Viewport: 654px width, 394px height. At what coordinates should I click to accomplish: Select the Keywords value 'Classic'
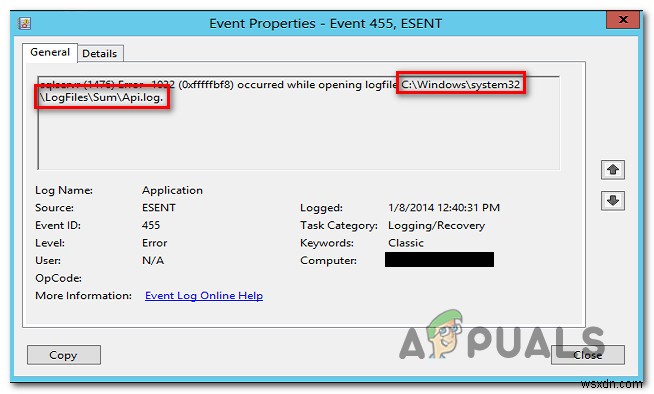pos(406,243)
